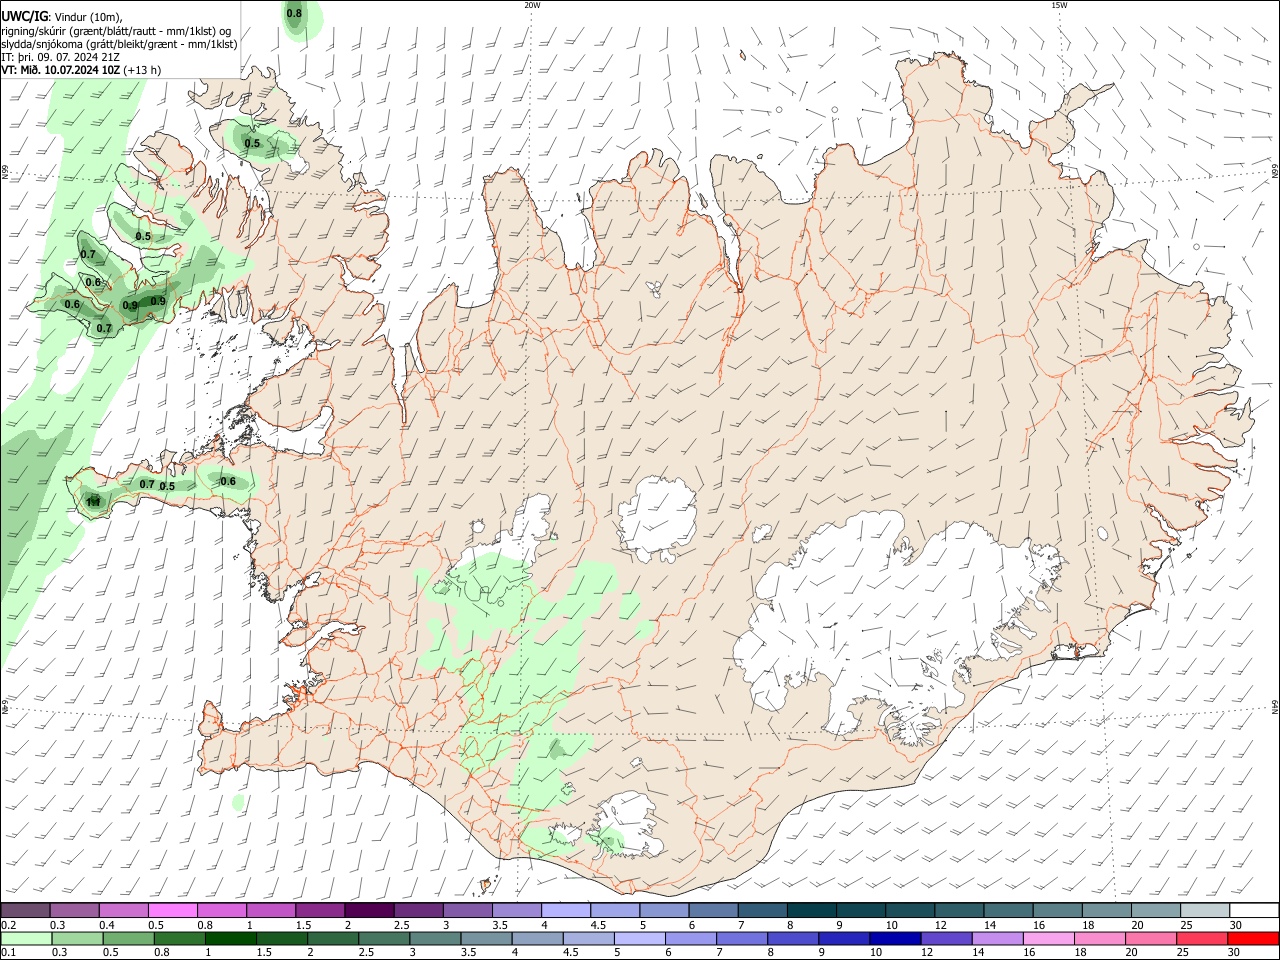Click the pale grey 25 swatch on the upper scale
1280x960 pixels.
pos(1205,910)
